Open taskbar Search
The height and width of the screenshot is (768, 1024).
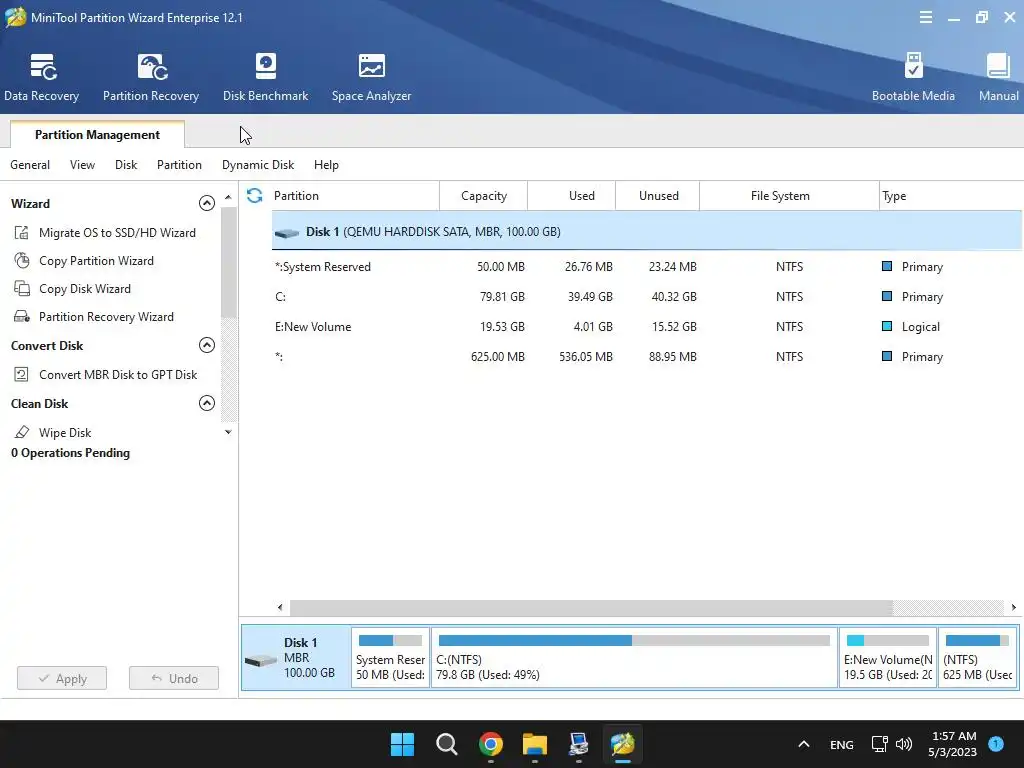point(447,744)
